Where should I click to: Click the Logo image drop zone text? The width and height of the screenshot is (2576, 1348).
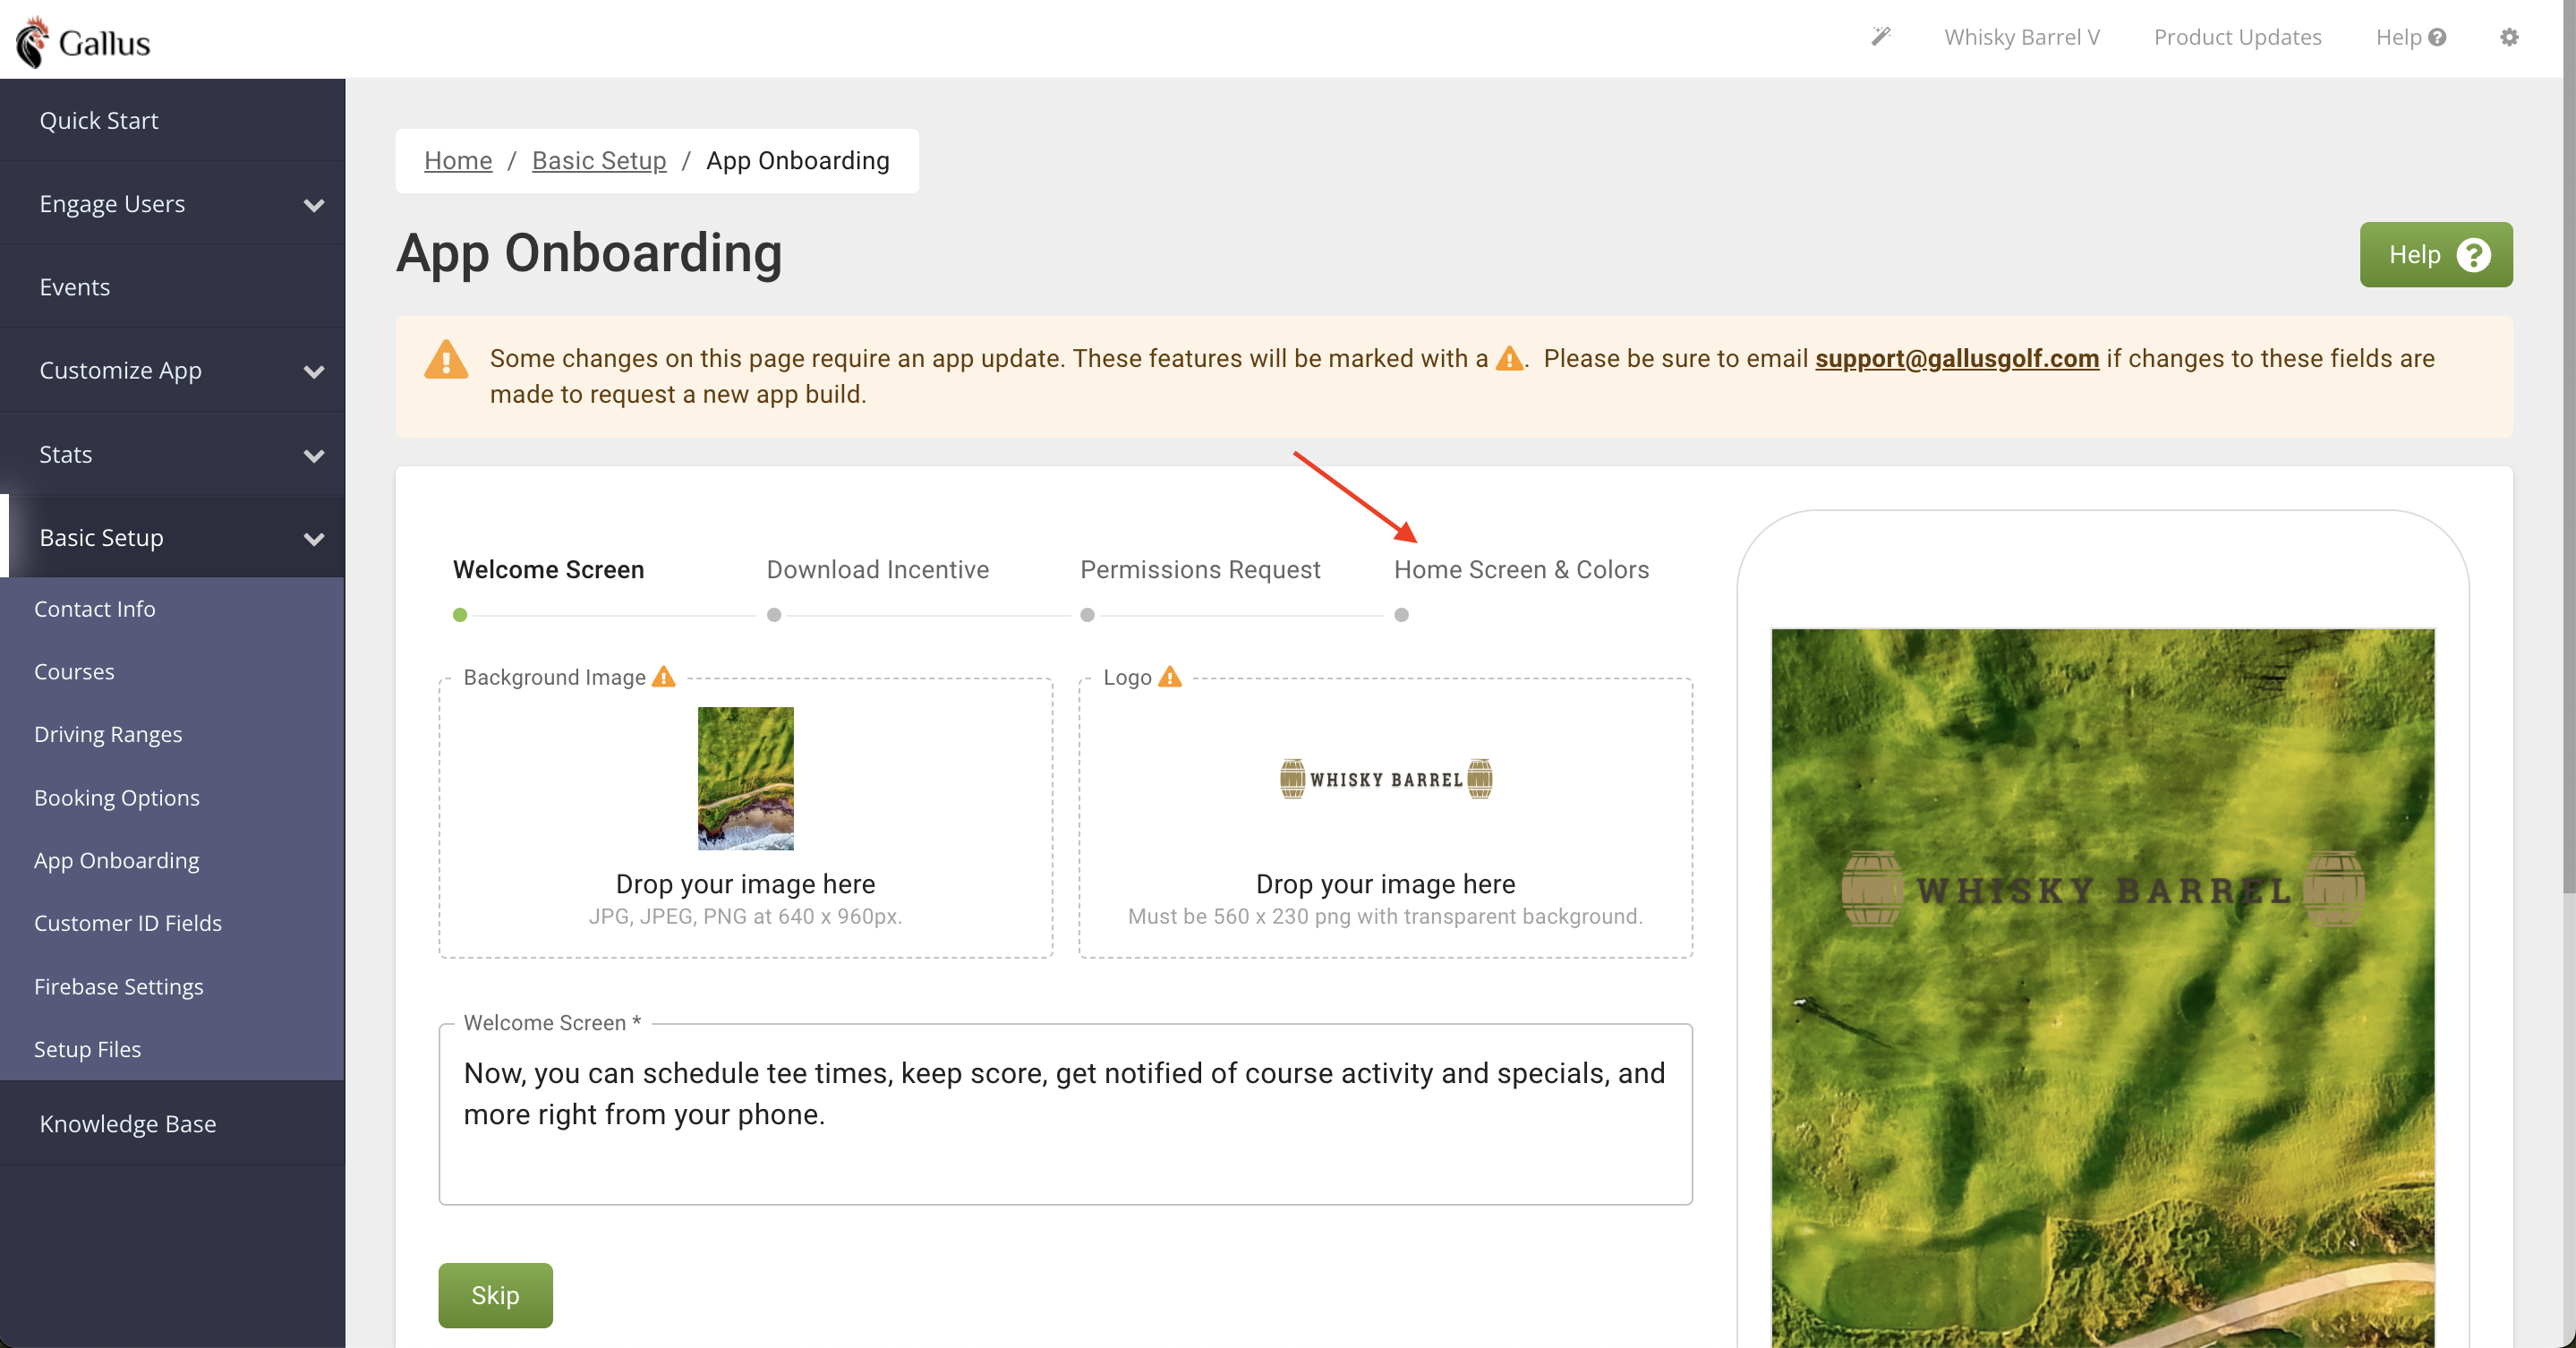tap(1385, 884)
